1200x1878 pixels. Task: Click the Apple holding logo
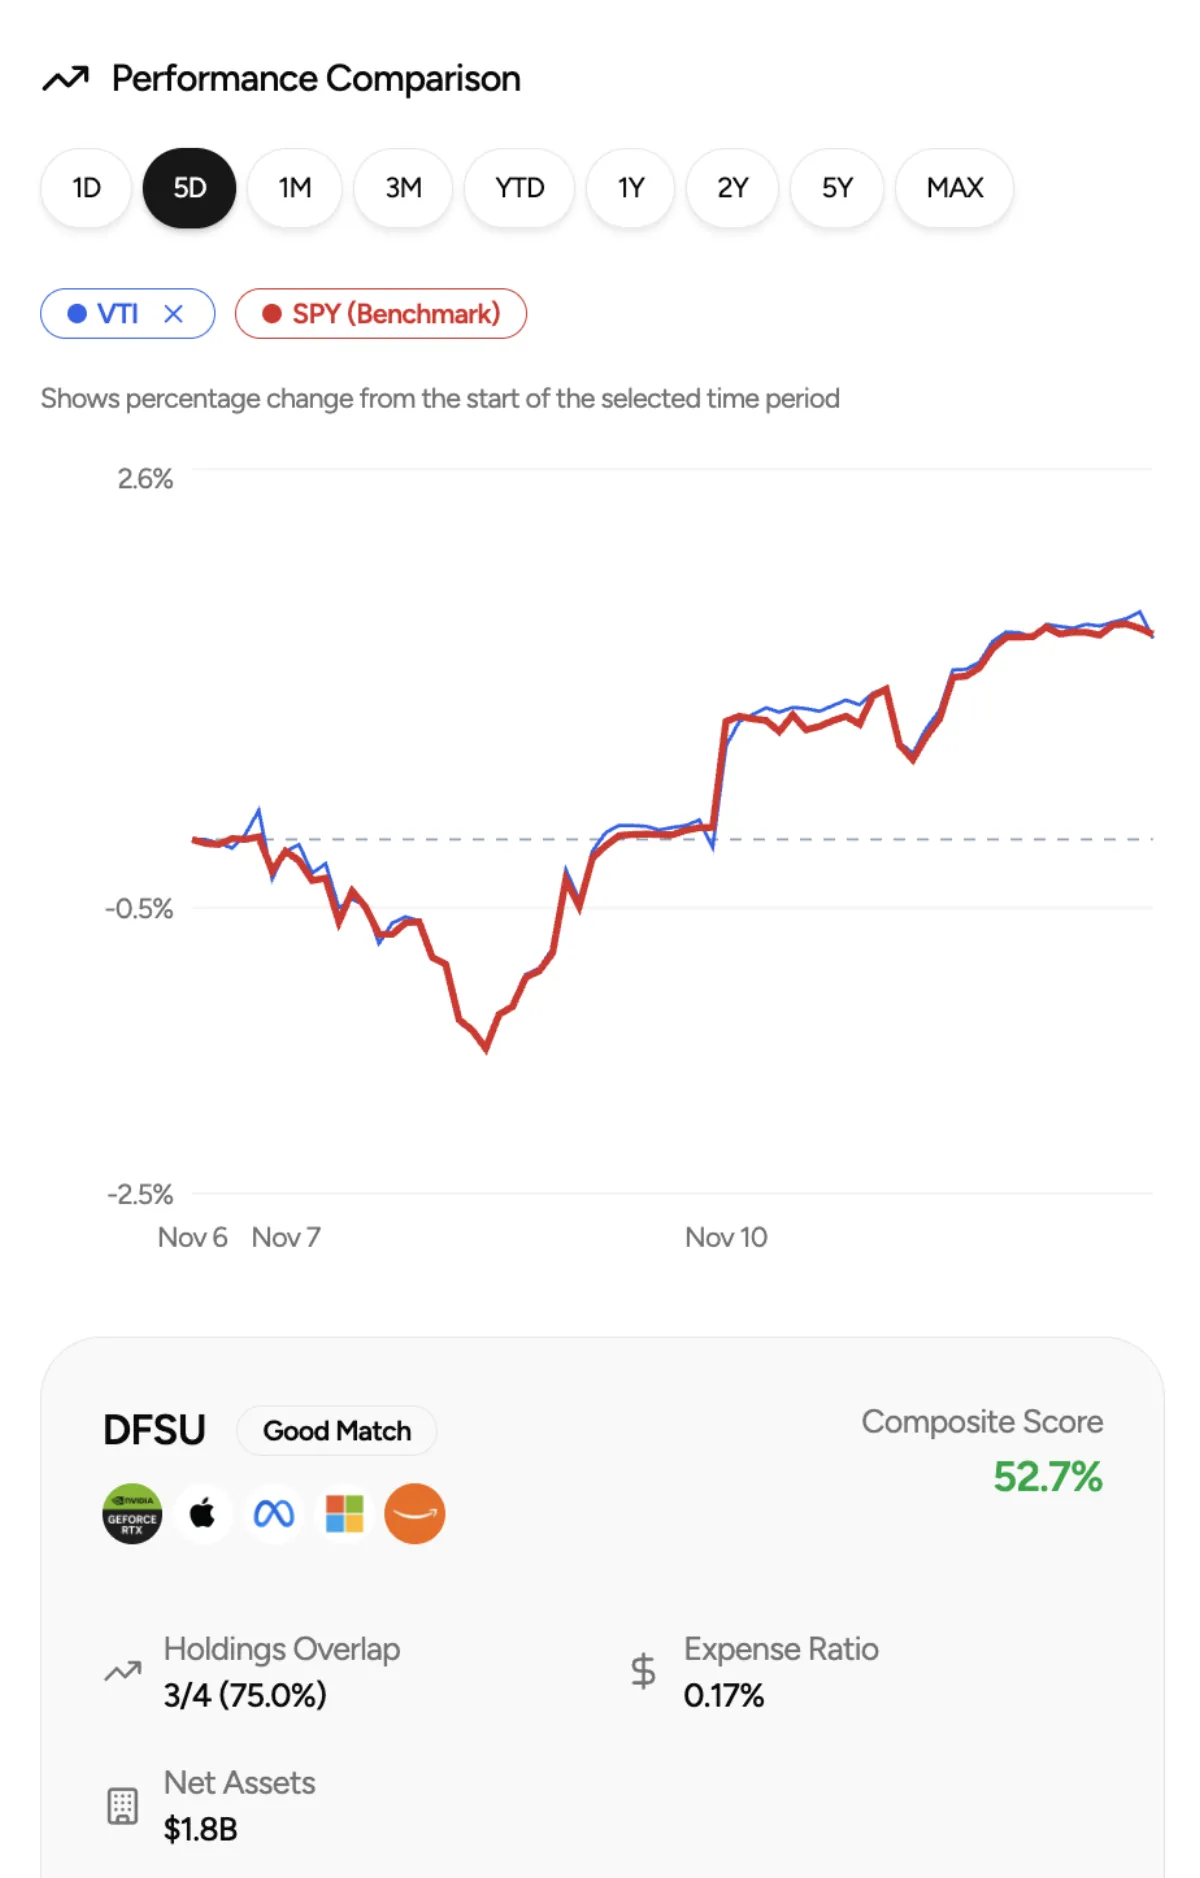[202, 1514]
